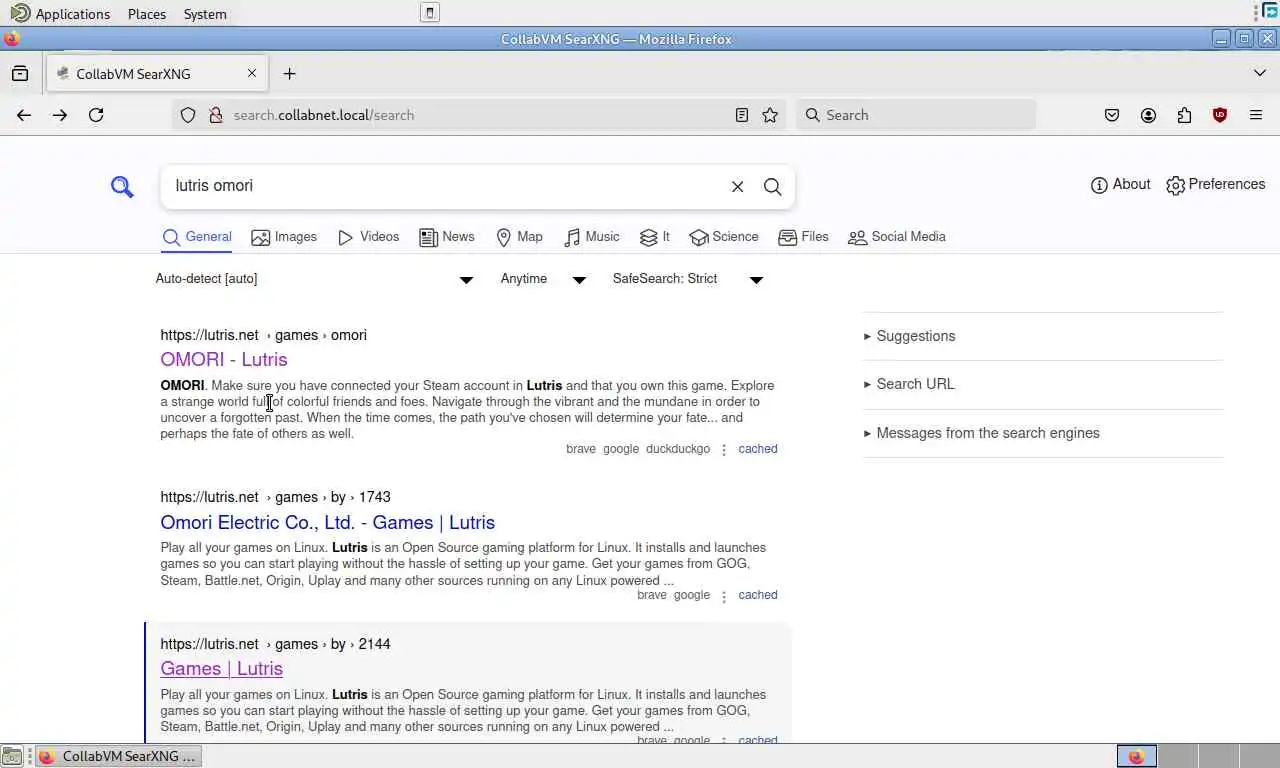Close the CollabVM SearXNG tab
Viewport: 1280px width, 768px height.
coord(252,73)
